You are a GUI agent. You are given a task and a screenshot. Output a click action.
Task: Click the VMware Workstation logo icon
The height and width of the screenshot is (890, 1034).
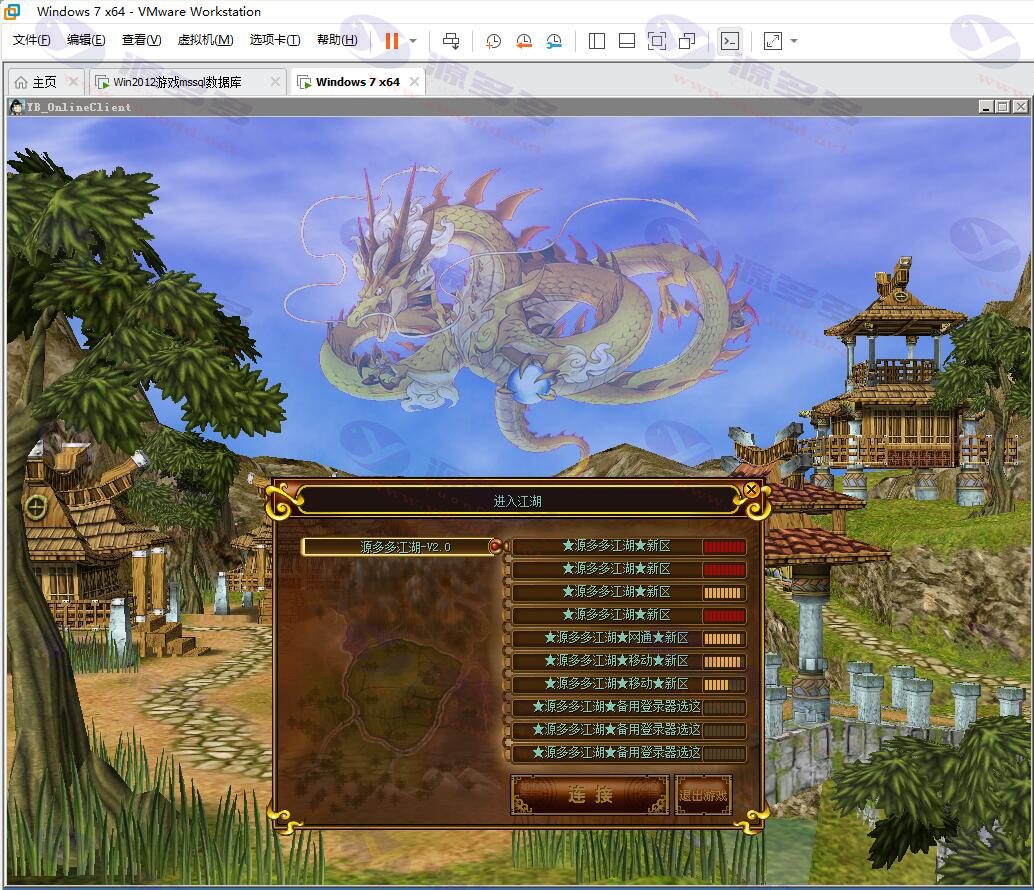coord(12,11)
